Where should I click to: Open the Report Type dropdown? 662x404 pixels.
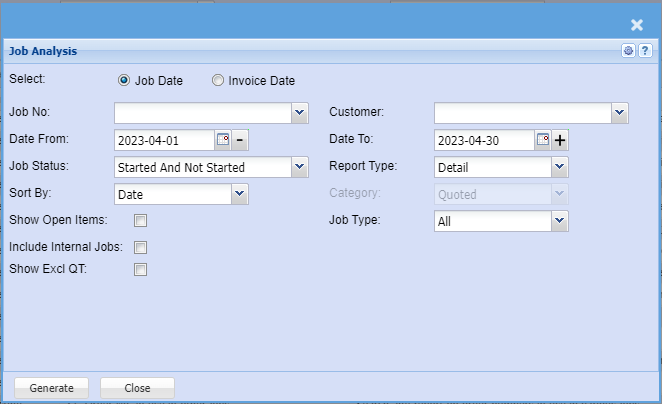coord(560,167)
